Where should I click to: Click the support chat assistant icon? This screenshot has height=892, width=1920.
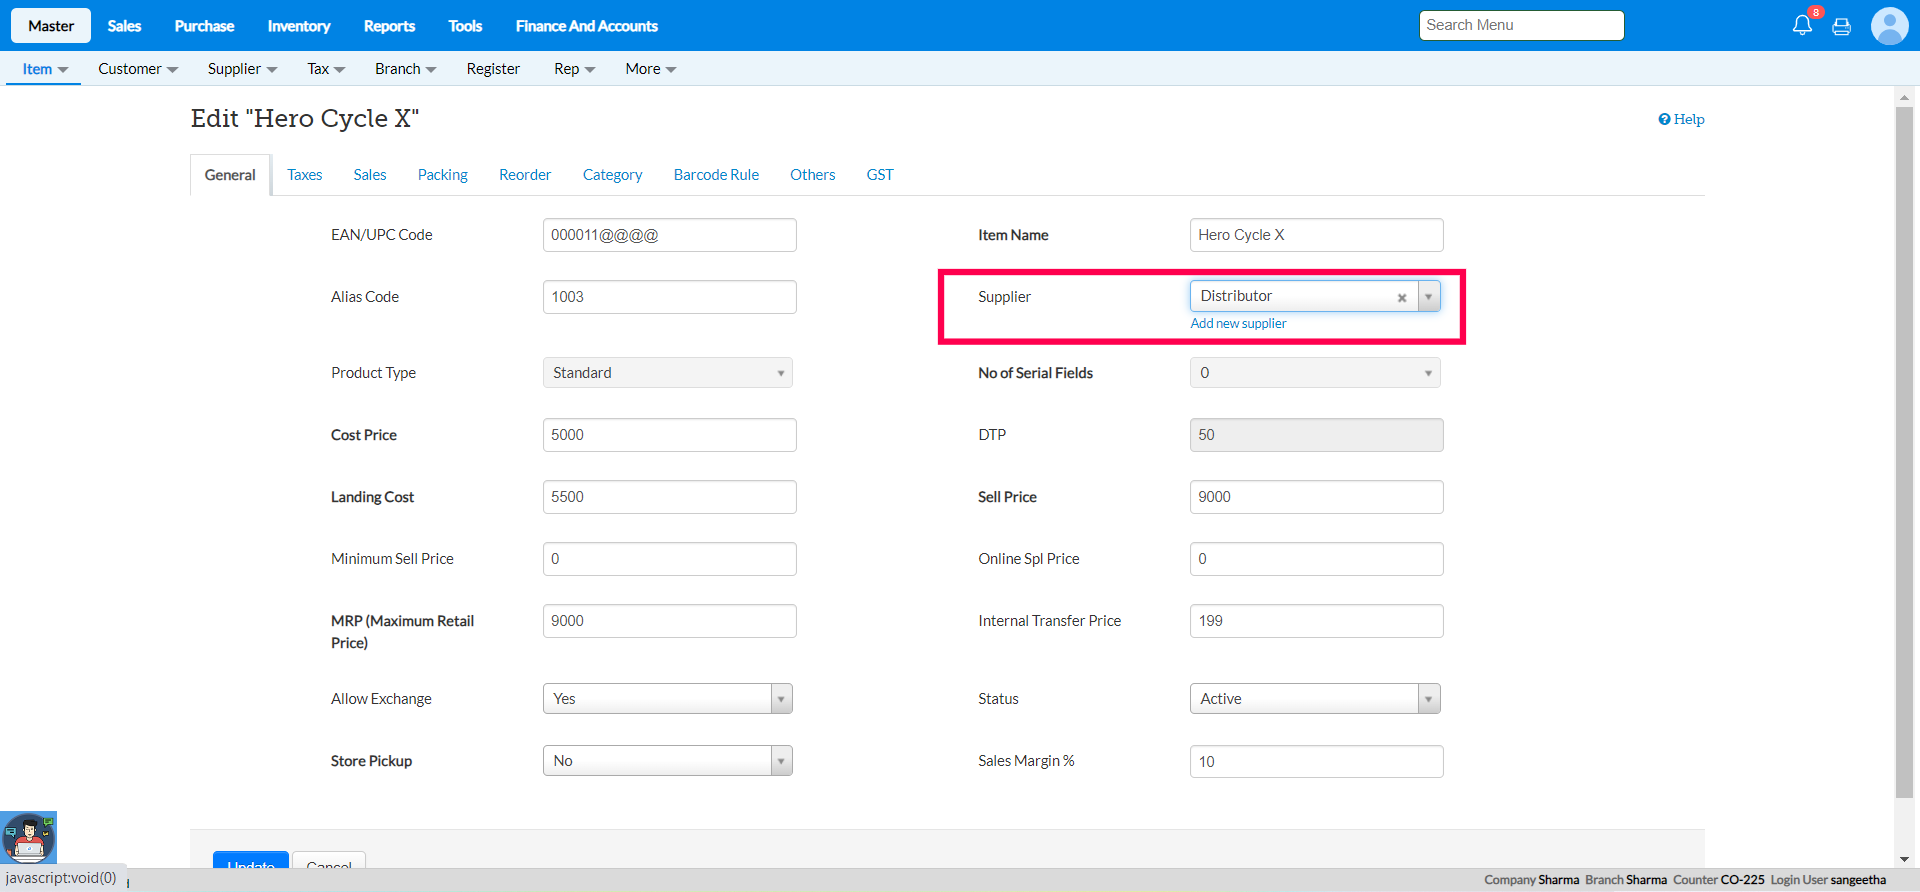pyautogui.click(x=29, y=837)
